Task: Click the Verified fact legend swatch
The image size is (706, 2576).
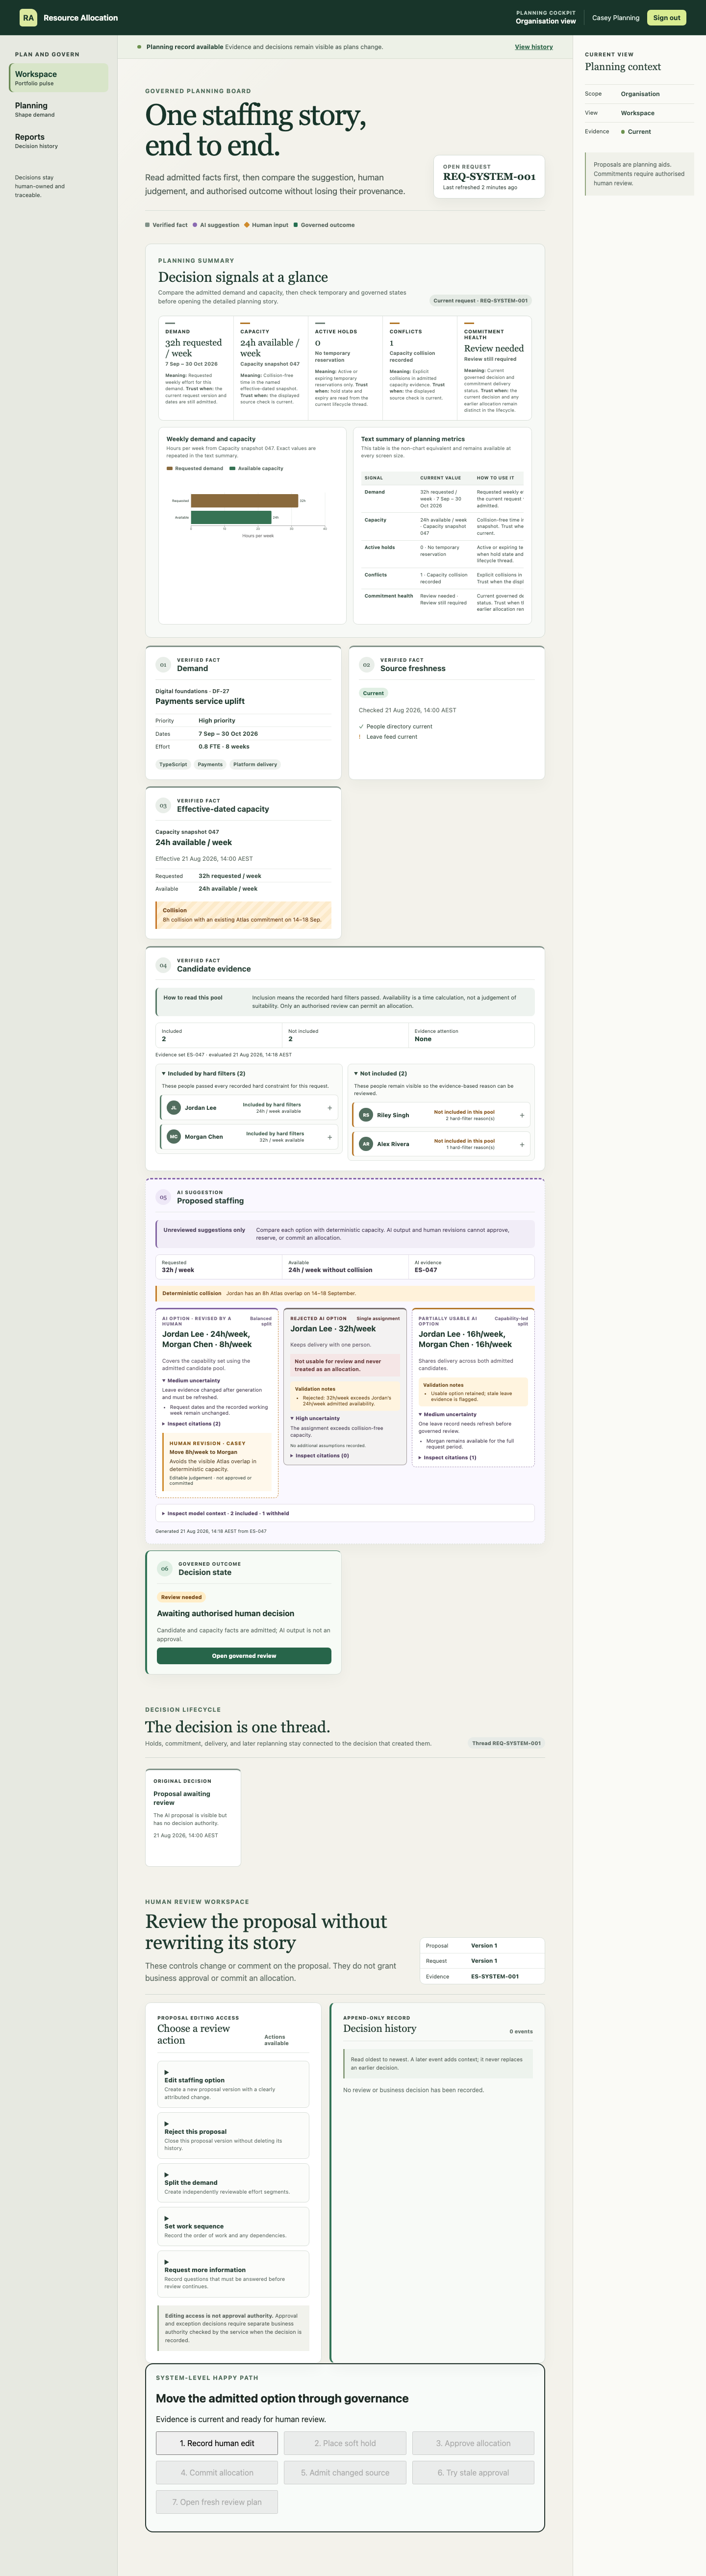Action: pyautogui.click(x=147, y=225)
